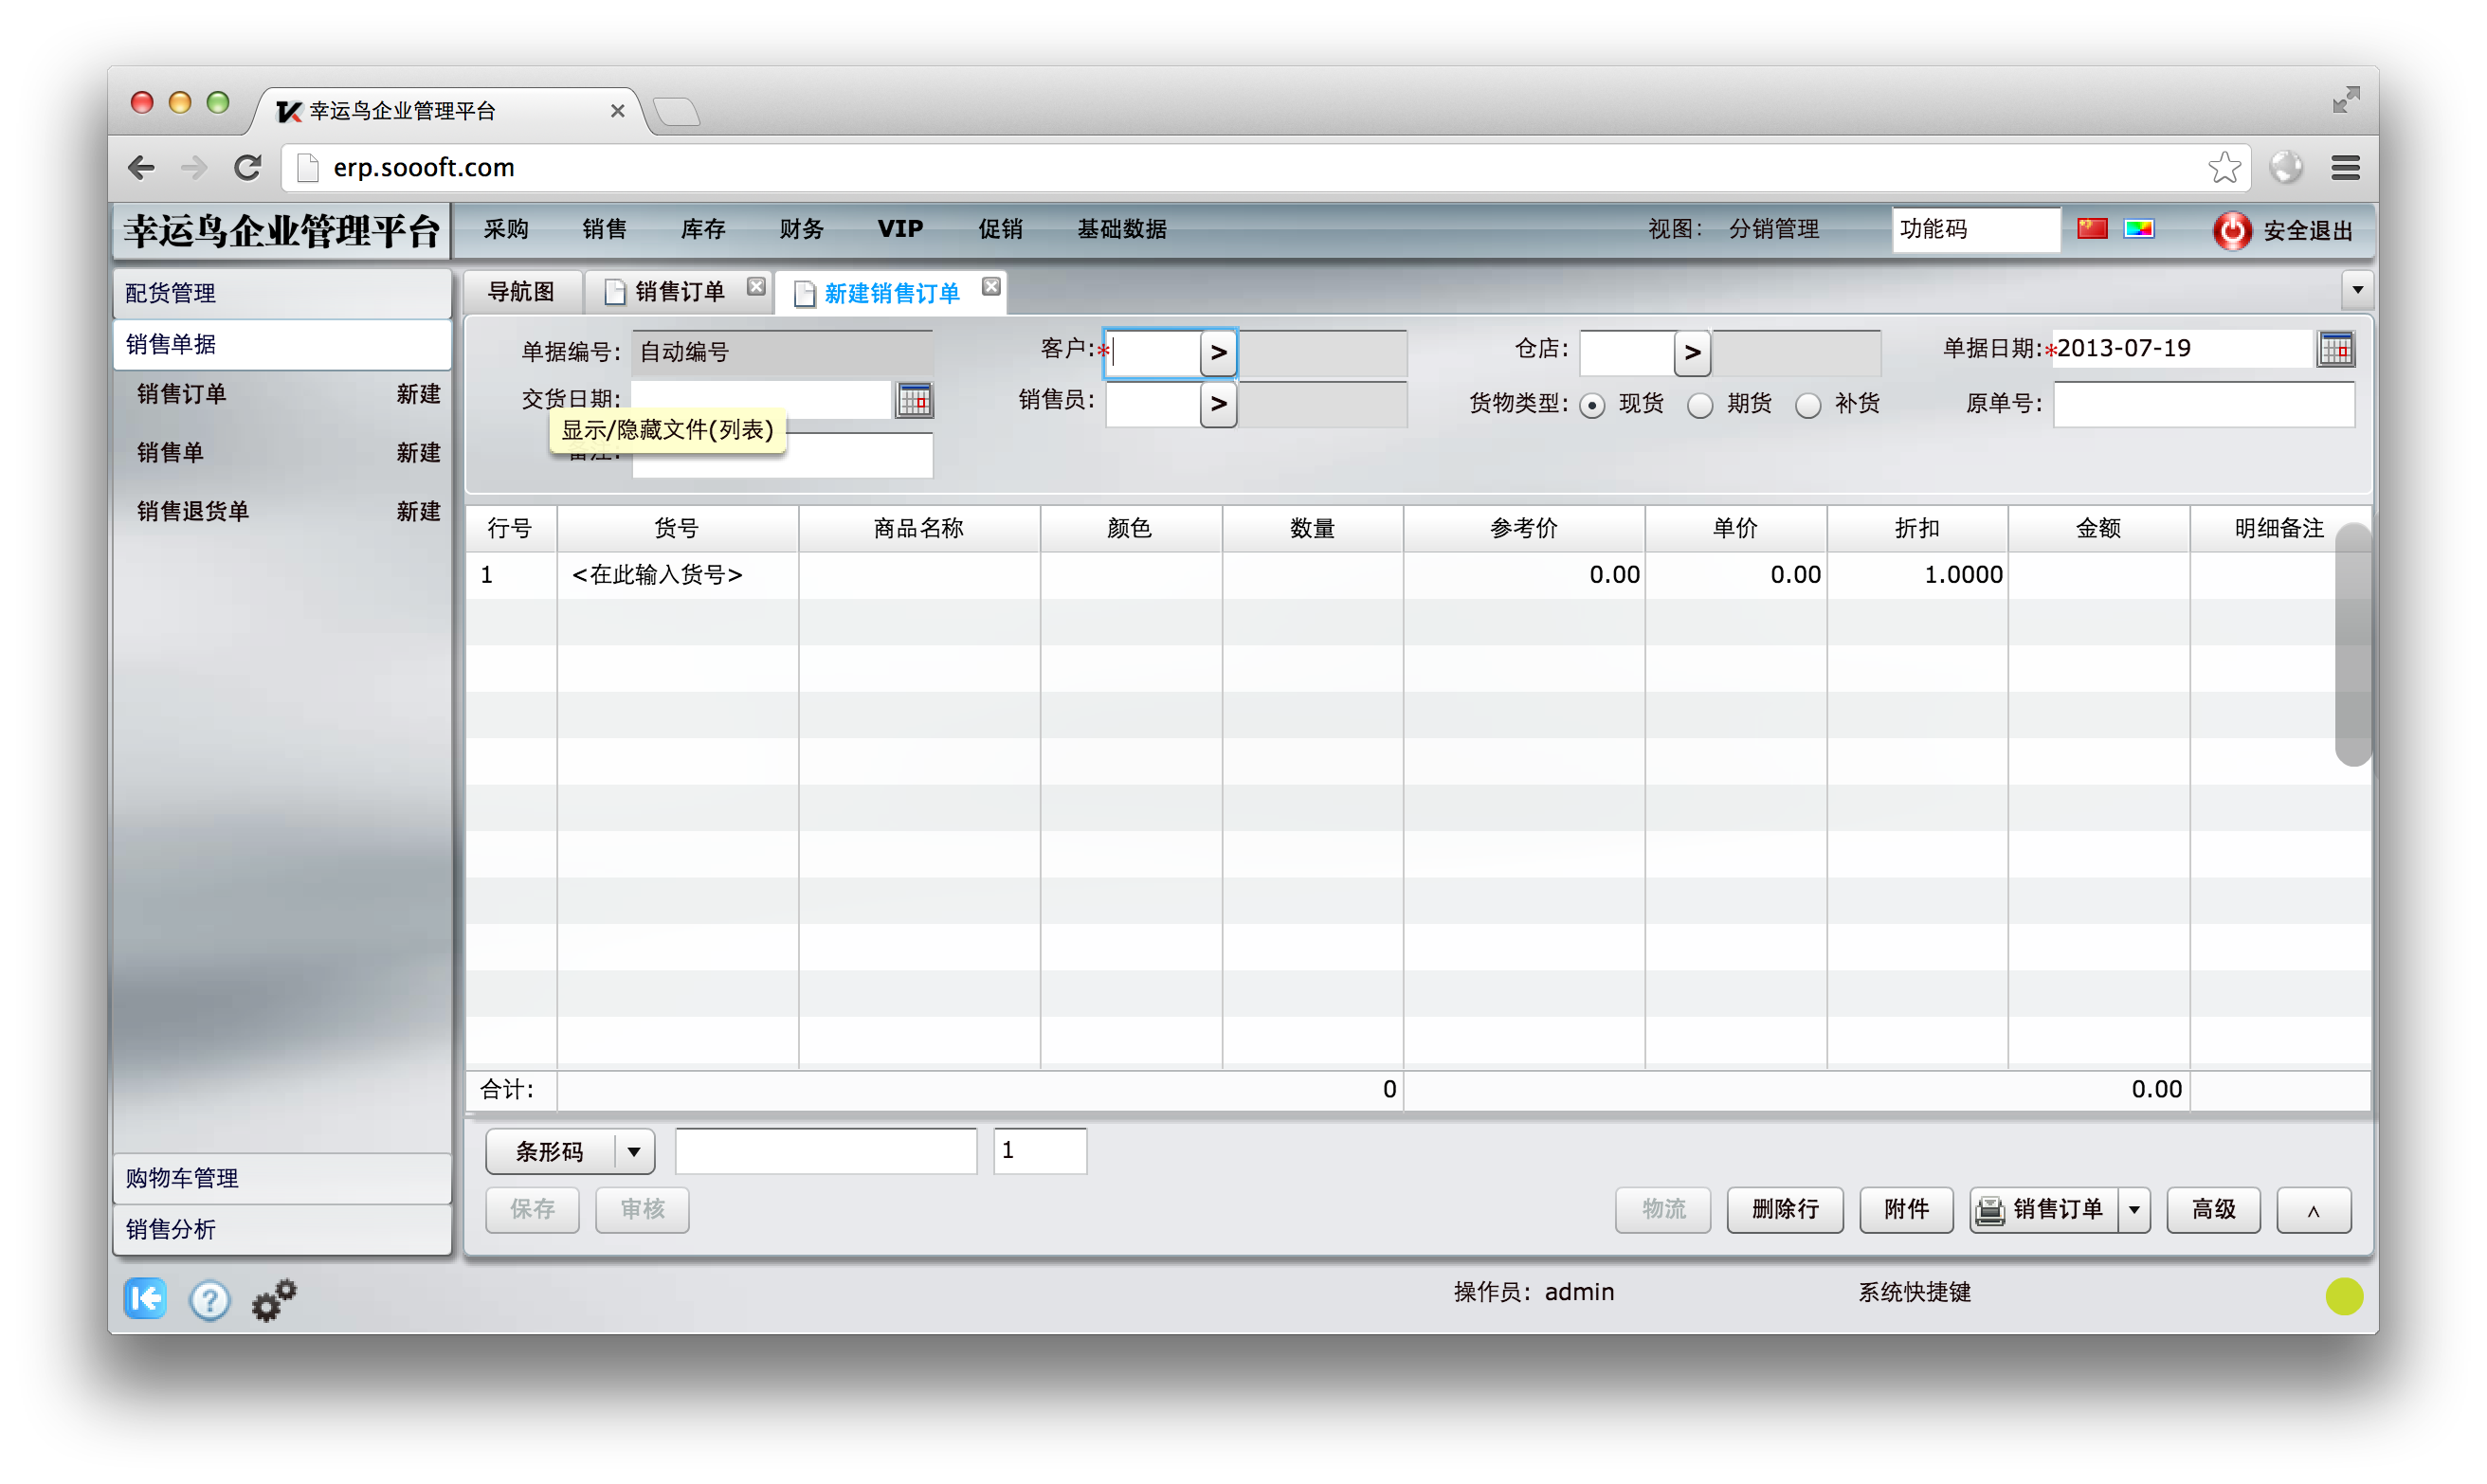
Task: Click the yellow-green status indicator circle
Action: point(2343,1296)
